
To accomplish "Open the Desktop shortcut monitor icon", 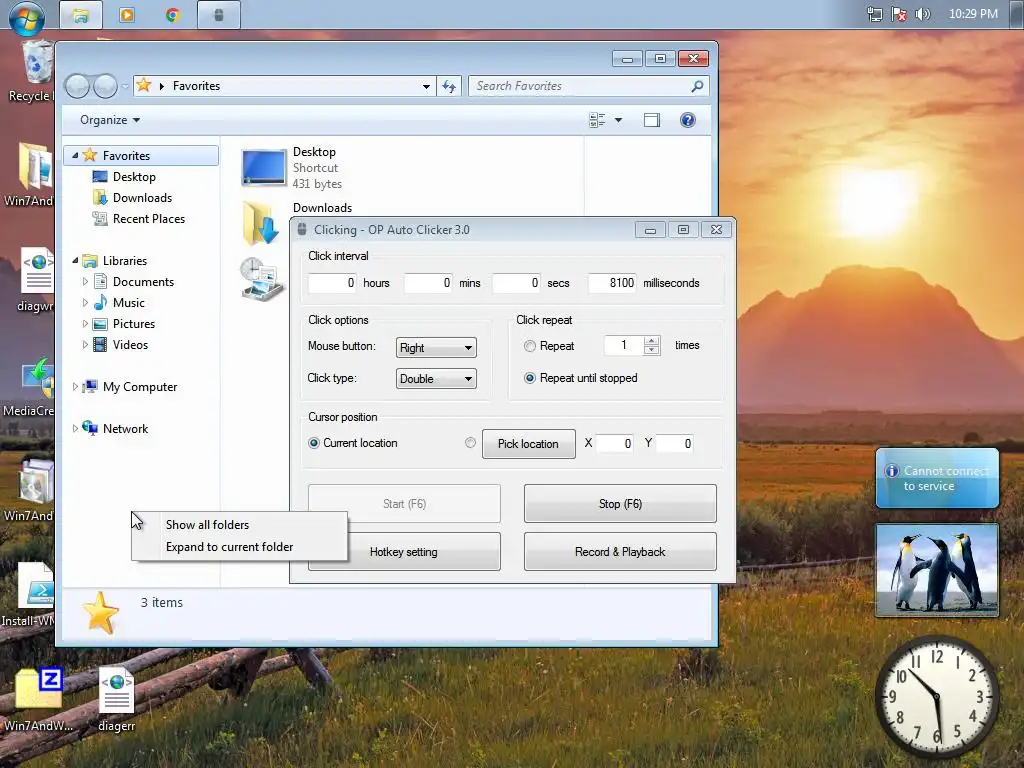I will click(263, 167).
